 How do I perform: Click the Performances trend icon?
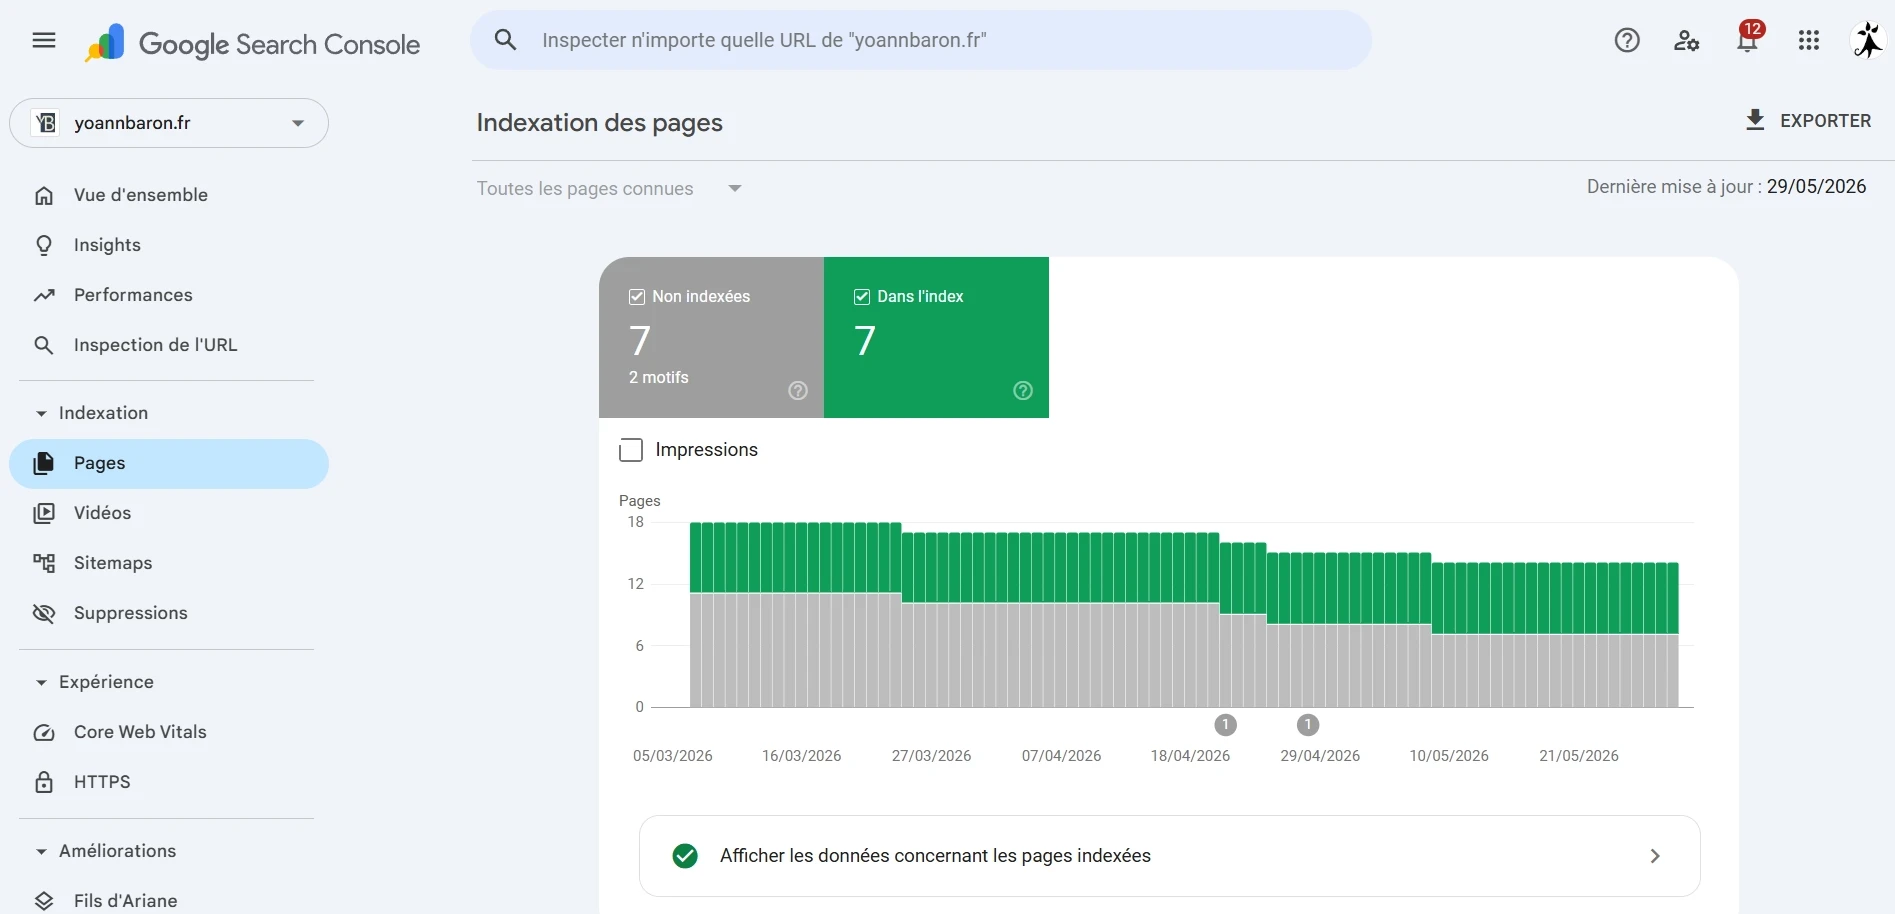(44, 295)
